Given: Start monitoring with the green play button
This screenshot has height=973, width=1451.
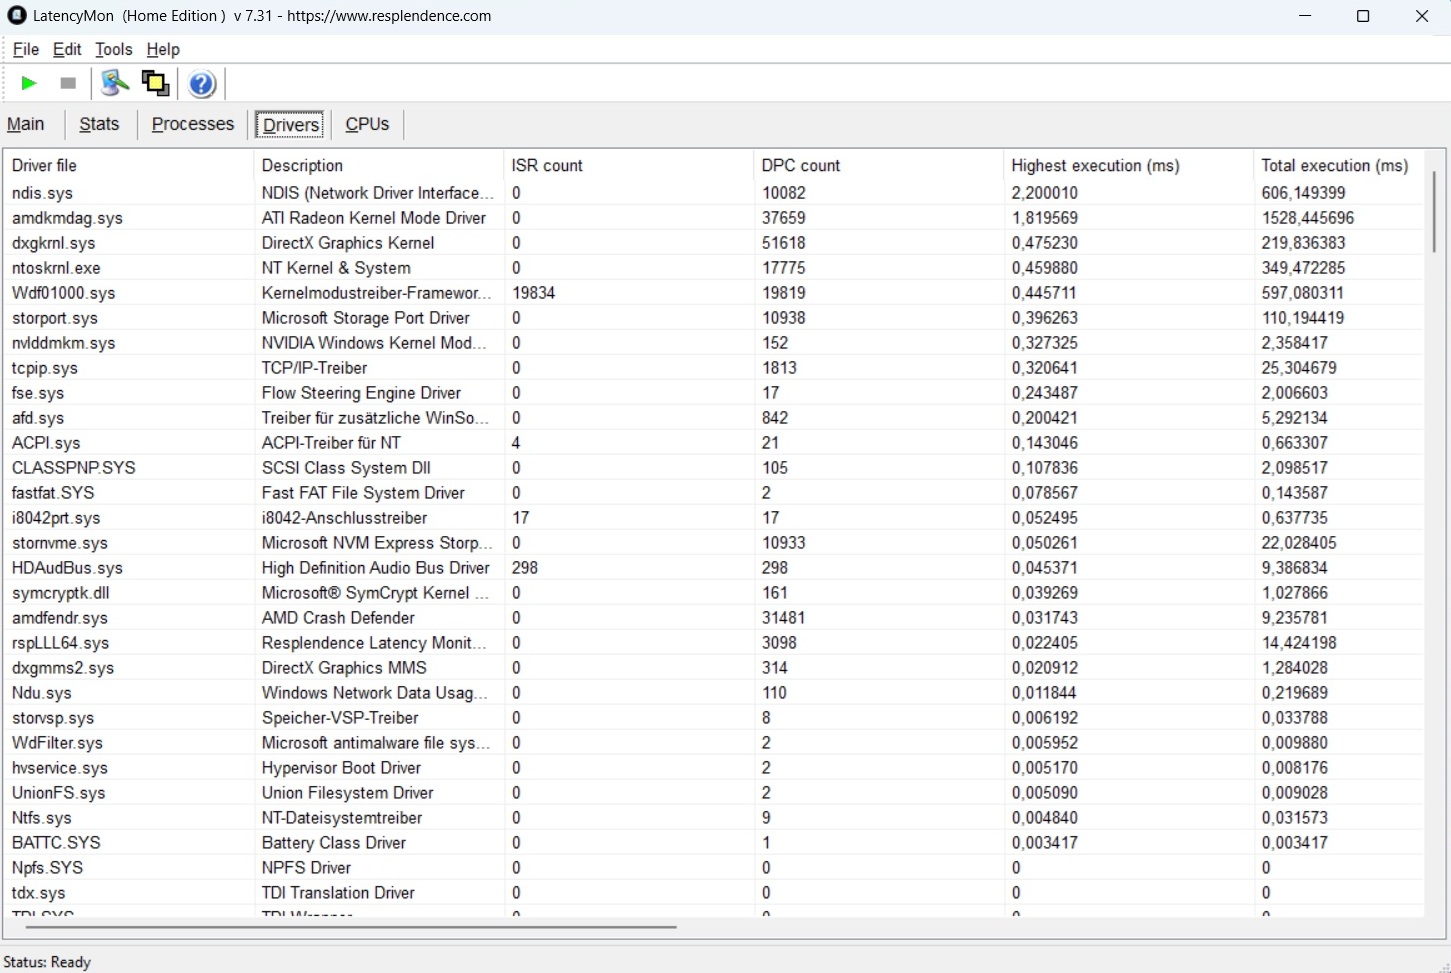Looking at the screenshot, I should (x=29, y=83).
